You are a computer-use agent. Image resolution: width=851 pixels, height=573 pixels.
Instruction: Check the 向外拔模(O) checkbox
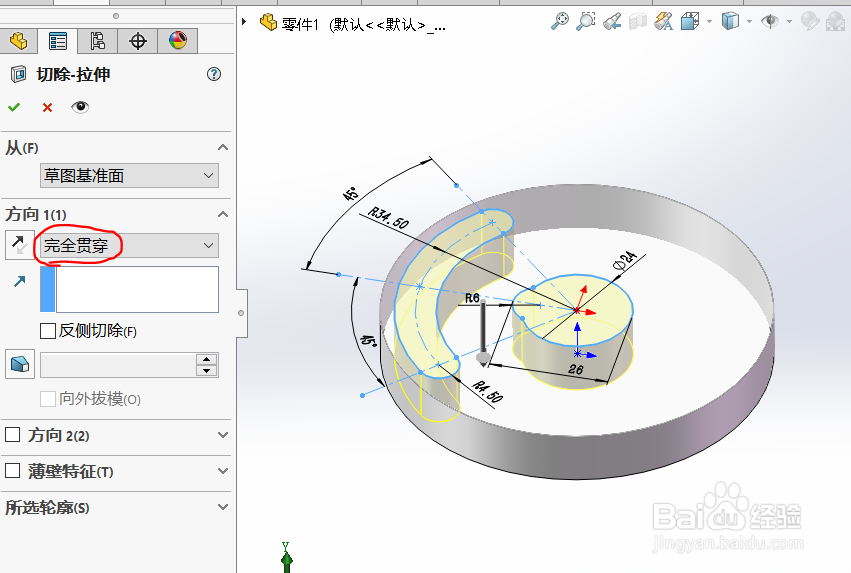click(x=48, y=399)
